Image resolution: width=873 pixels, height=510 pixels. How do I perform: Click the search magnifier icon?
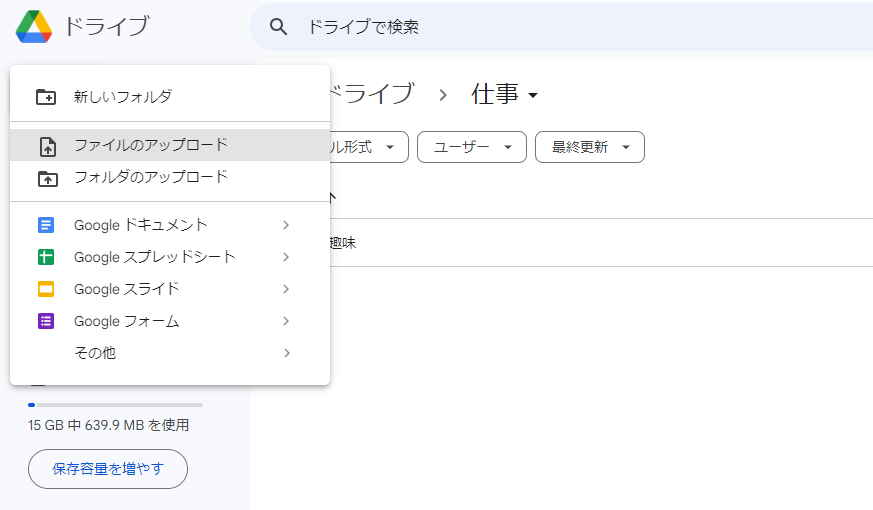tap(278, 27)
